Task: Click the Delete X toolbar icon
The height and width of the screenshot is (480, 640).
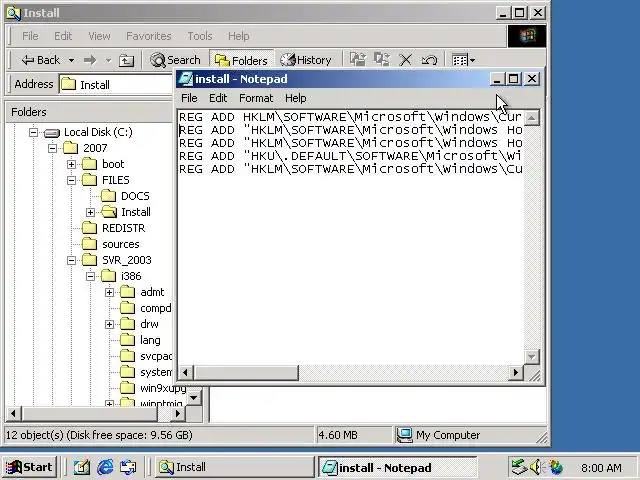Action: point(405,60)
